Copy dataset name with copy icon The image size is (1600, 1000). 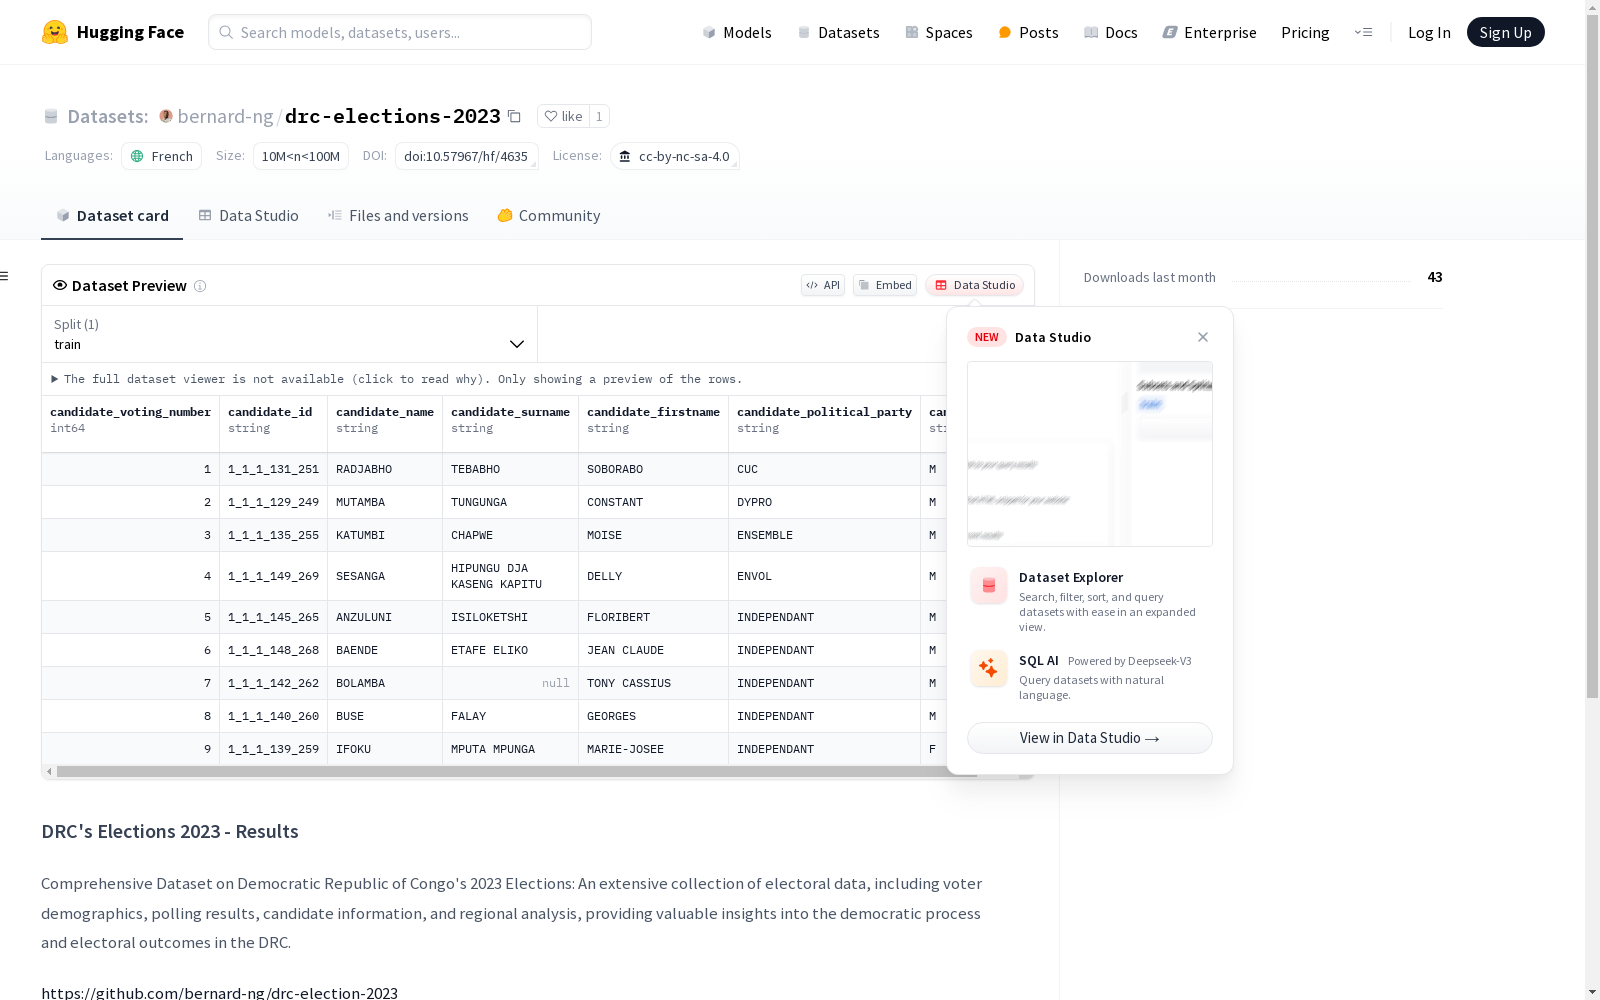(514, 116)
